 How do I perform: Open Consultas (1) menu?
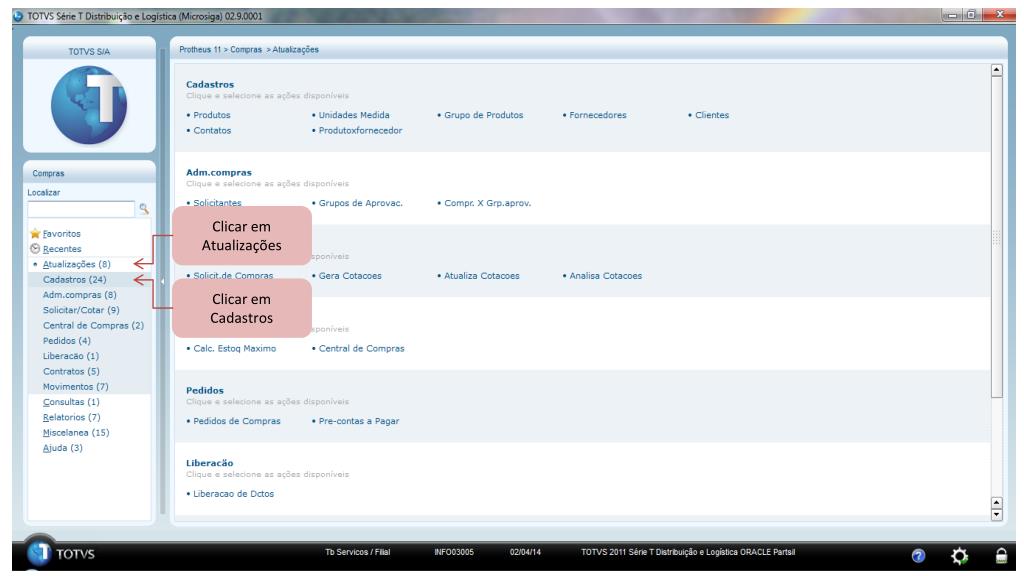[x=71, y=402]
